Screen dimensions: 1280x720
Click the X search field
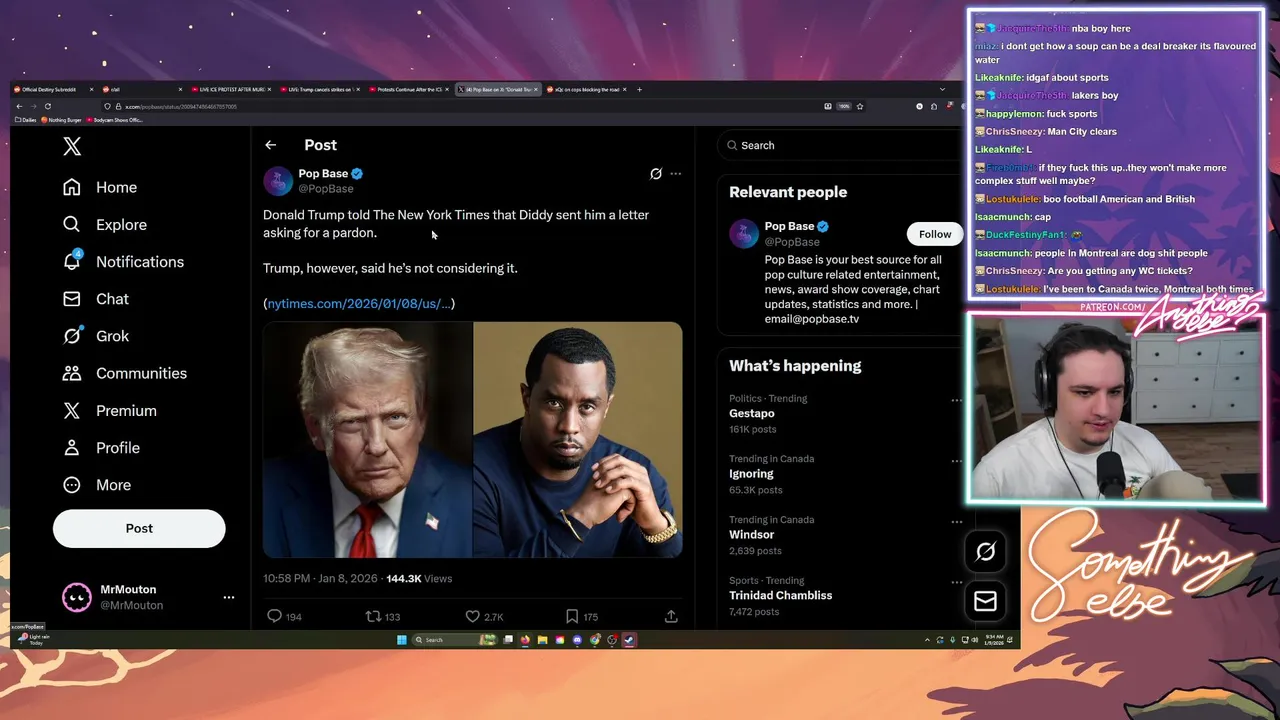click(x=840, y=145)
